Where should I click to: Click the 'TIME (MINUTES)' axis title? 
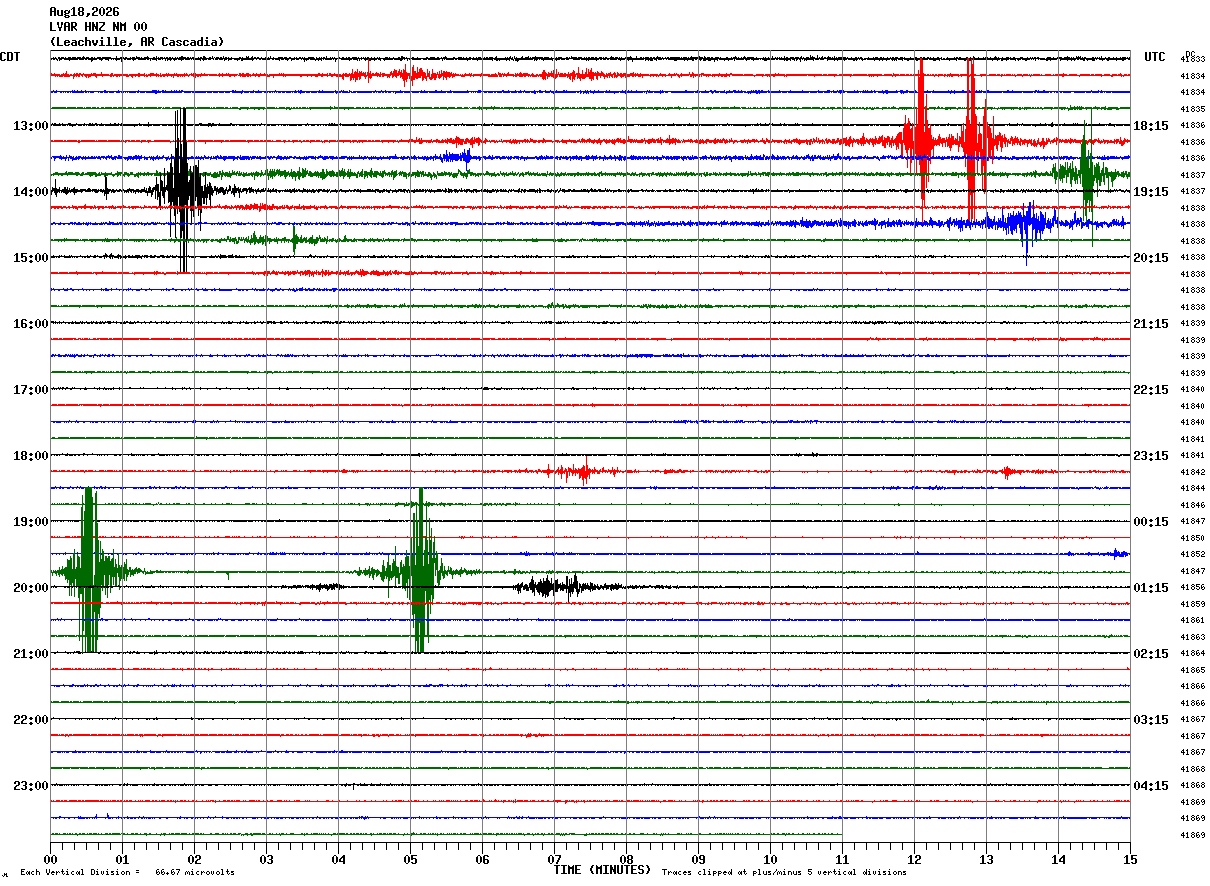[602, 870]
